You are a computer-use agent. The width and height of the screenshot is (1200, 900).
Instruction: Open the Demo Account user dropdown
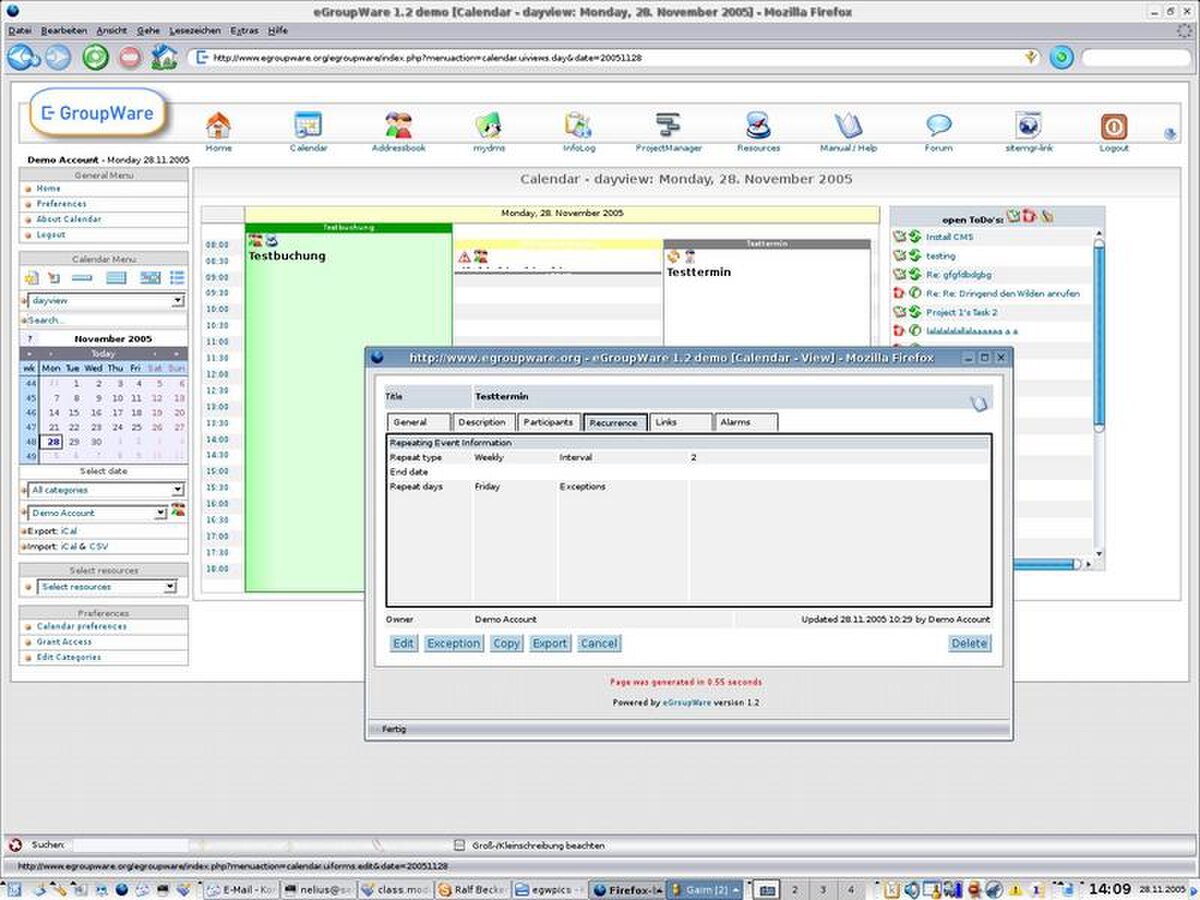[98, 513]
